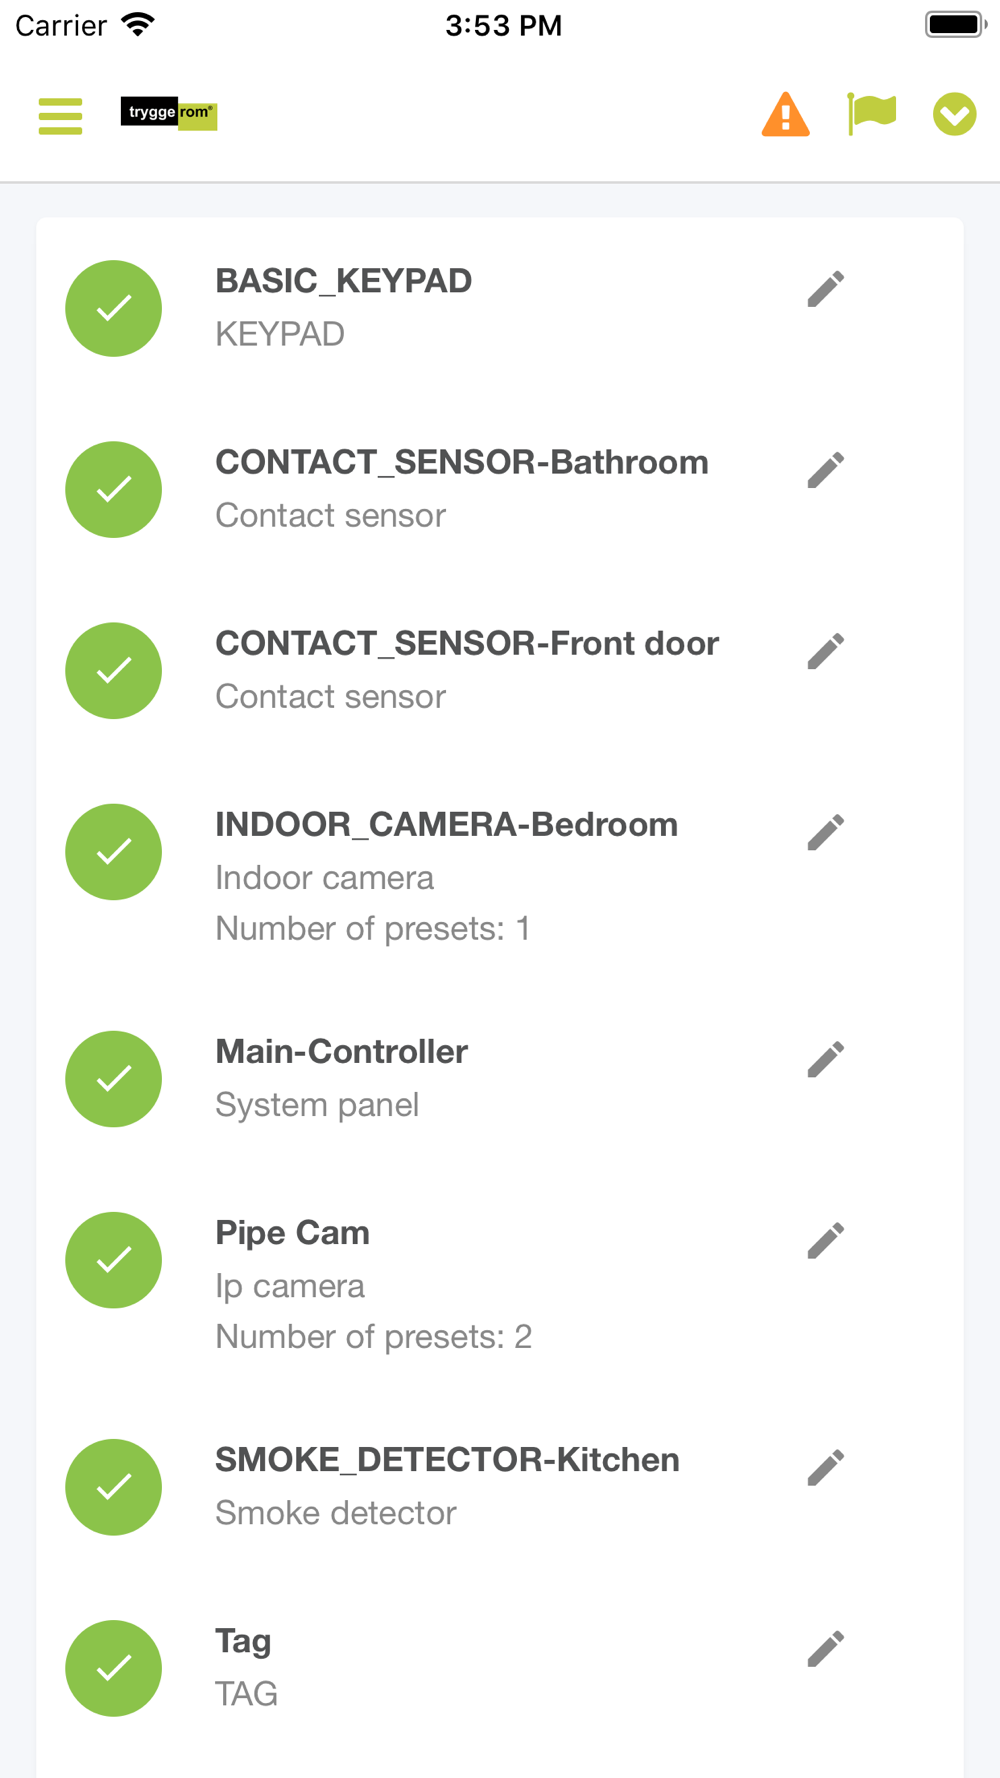Edit the CONTACT_SENSOR-Front door device
Image resolution: width=1000 pixels, height=1778 pixels.
(x=826, y=651)
